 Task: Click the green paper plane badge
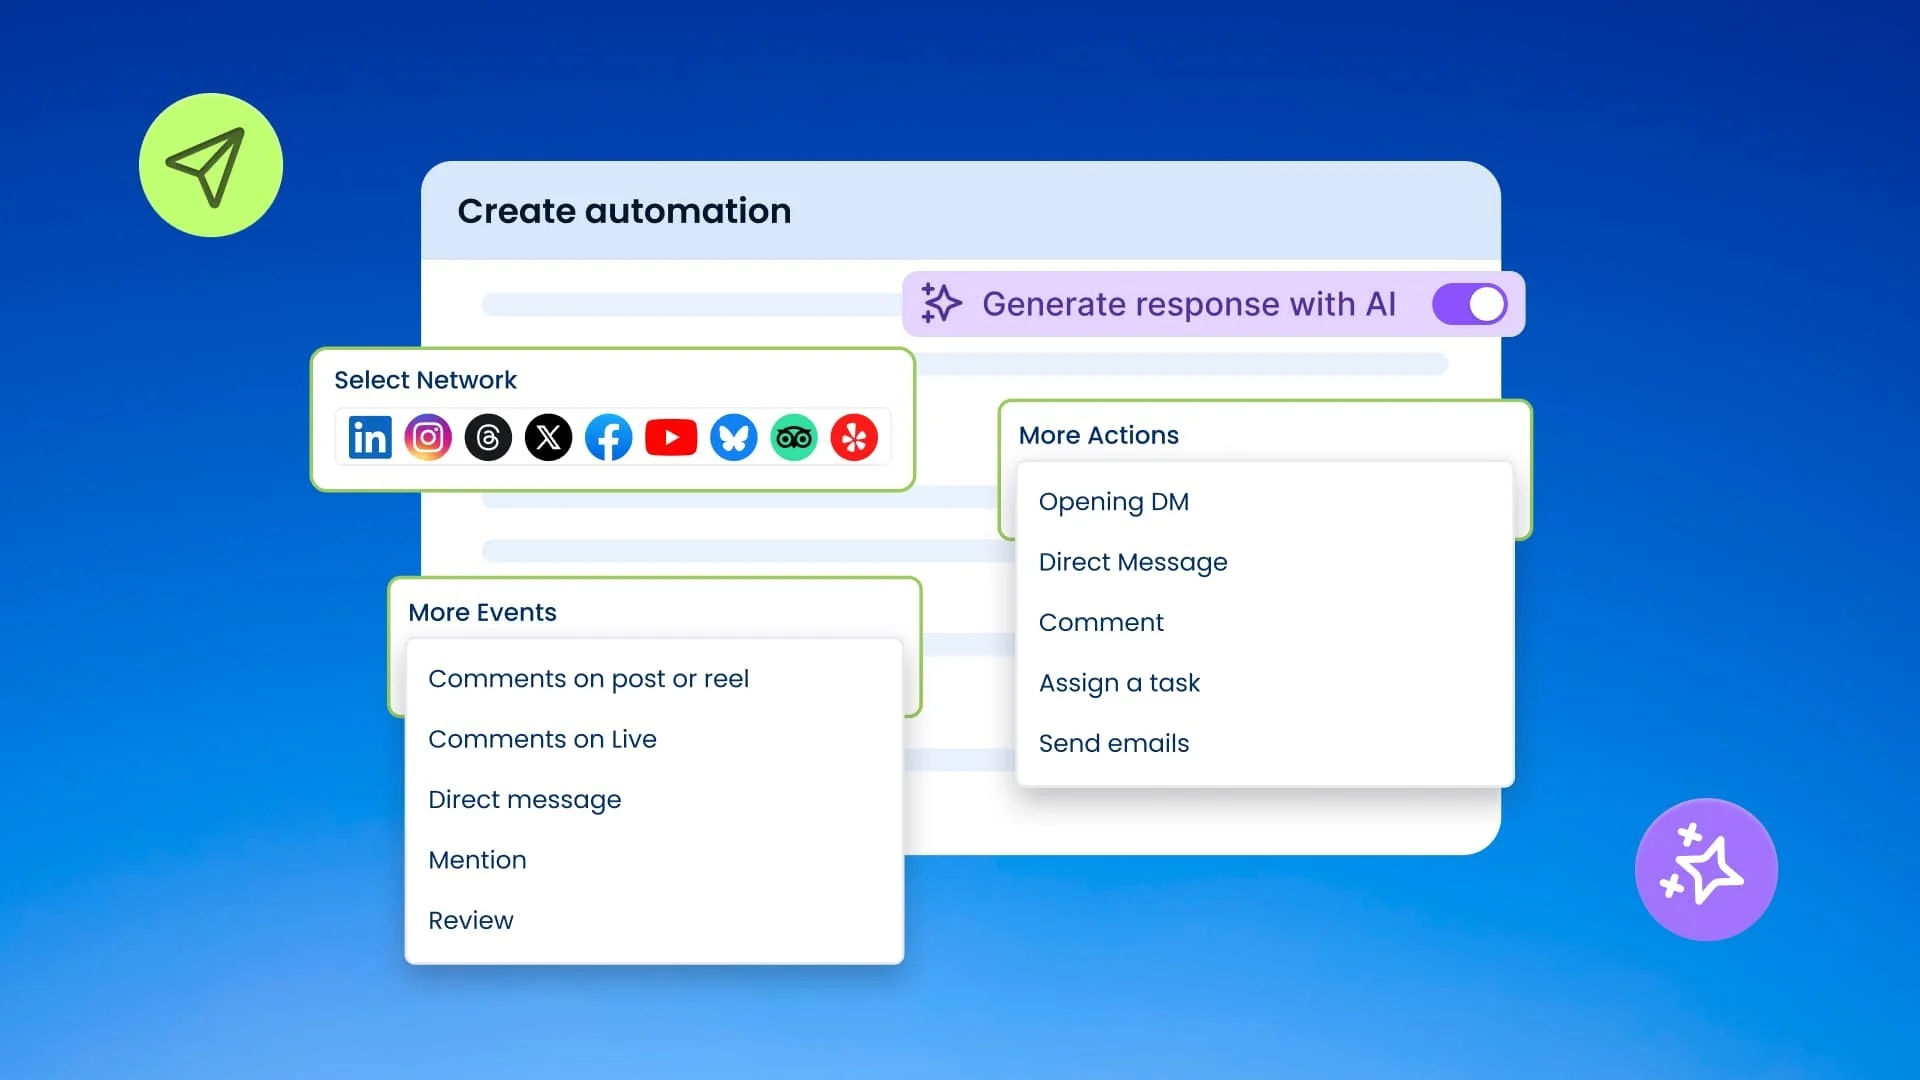coord(210,165)
